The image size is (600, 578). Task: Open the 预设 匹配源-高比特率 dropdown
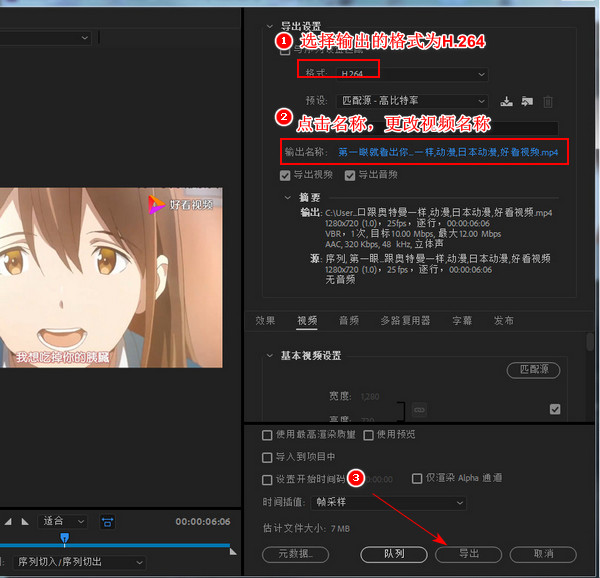pos(412,101)
